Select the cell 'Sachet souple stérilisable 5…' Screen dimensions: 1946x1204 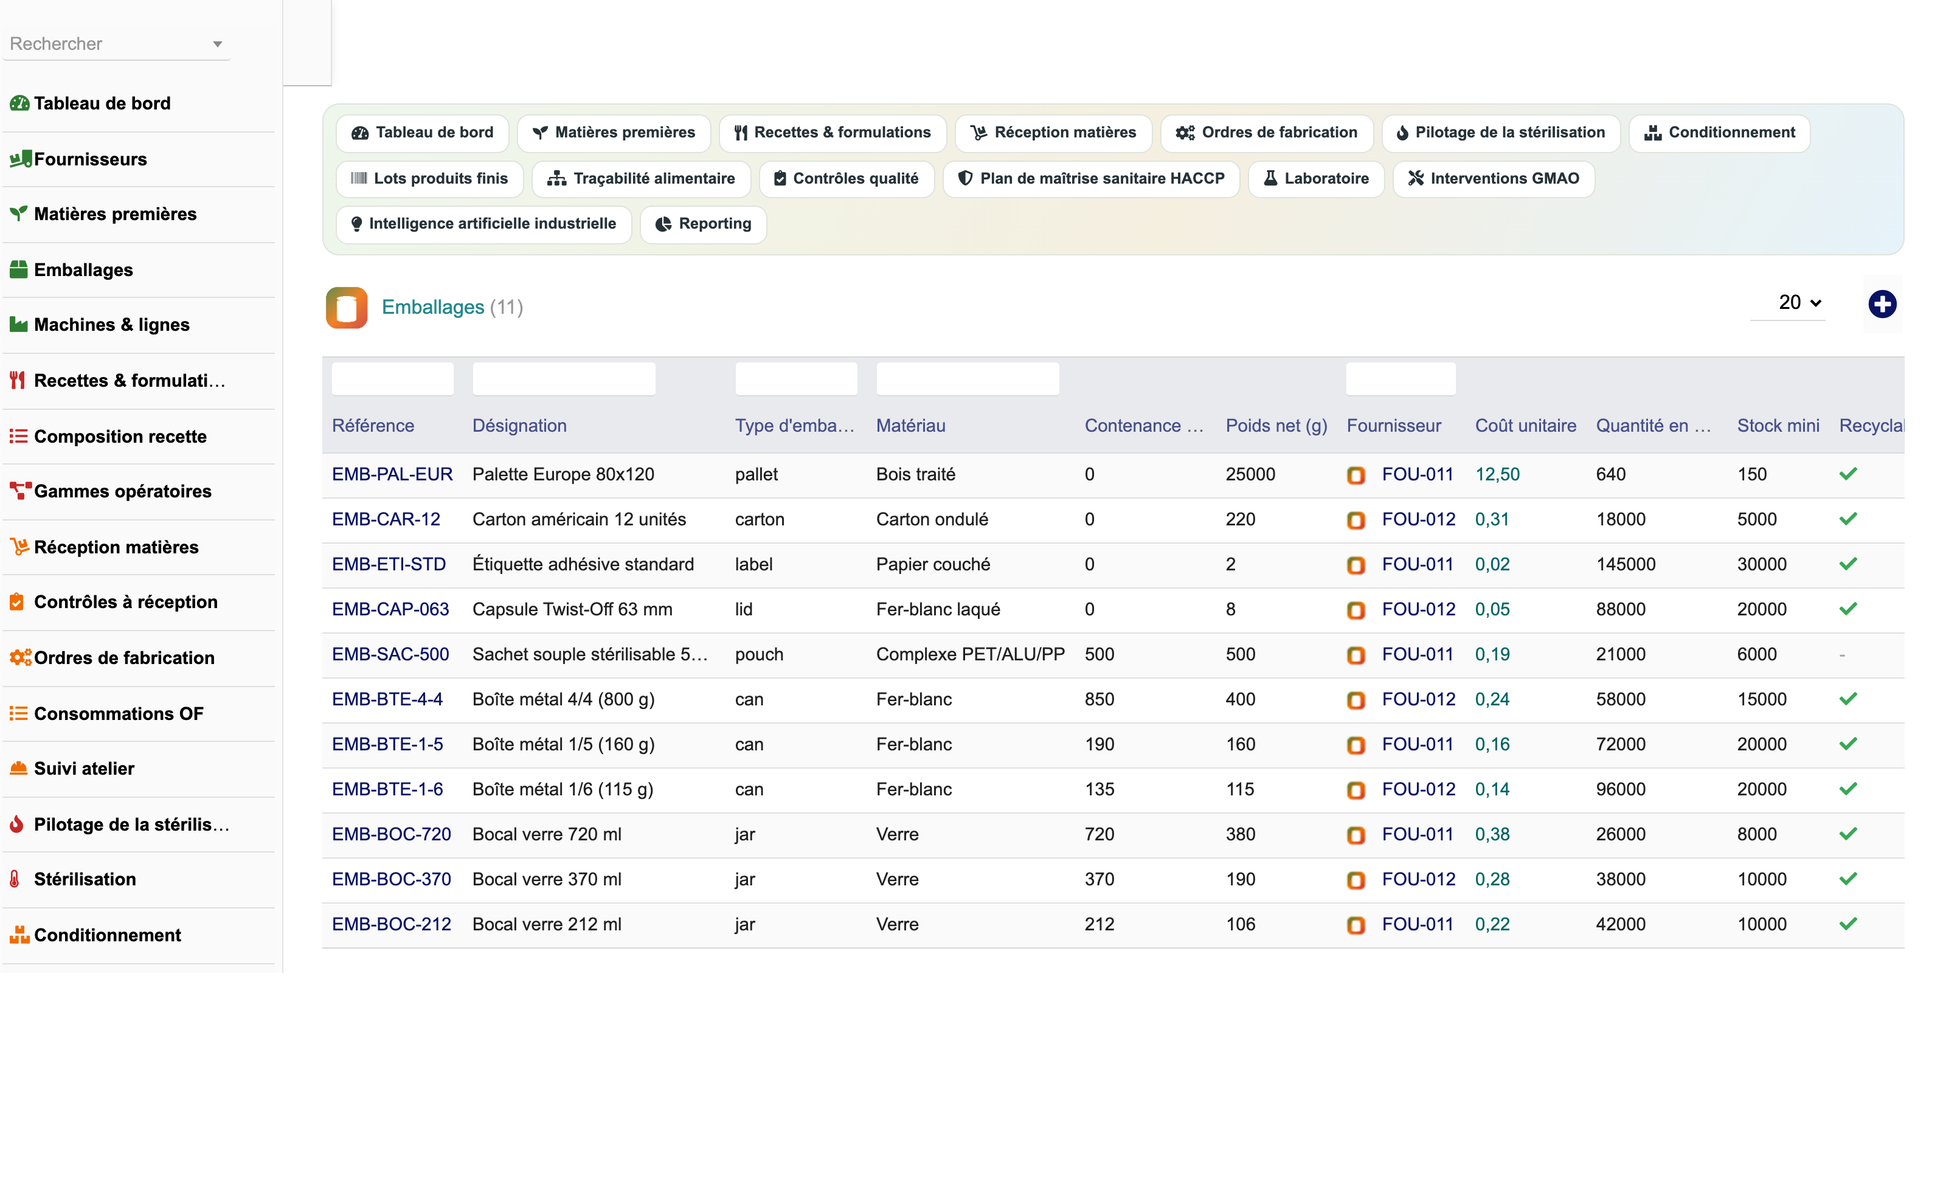click(590, 654)
